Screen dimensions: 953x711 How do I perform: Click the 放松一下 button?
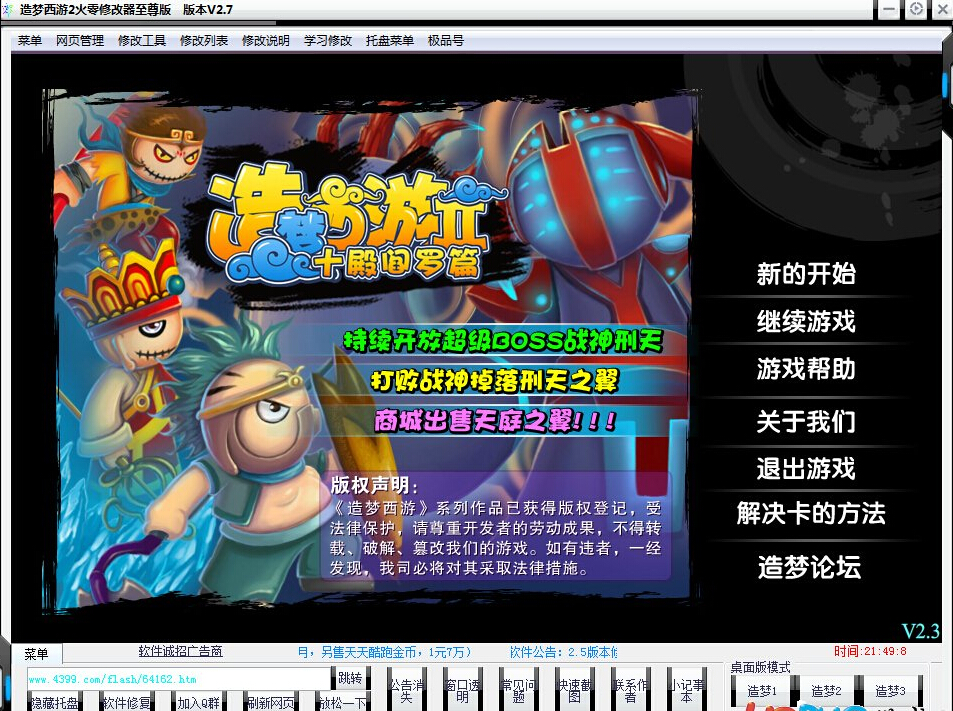[x=342, y=702]
